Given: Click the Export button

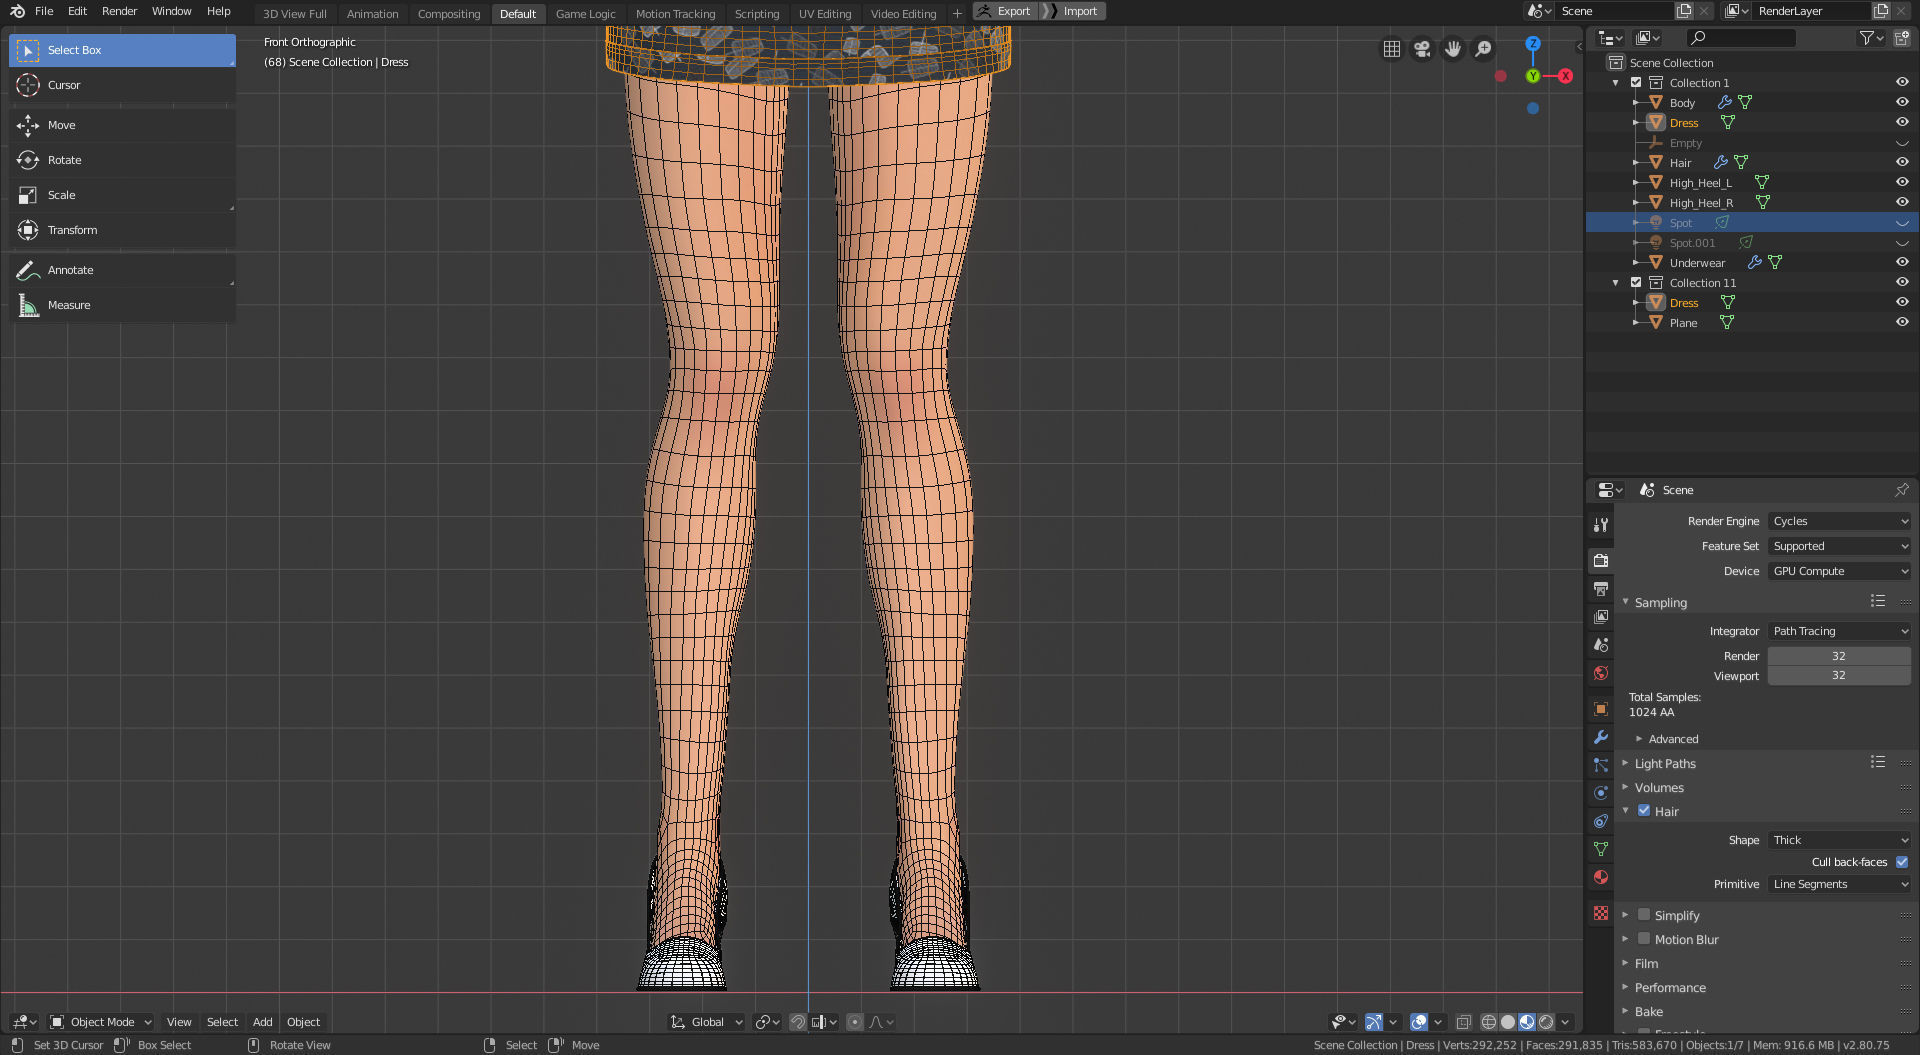Looking at the screenshot, I should pyautogui.click(x=1005, y=11).
